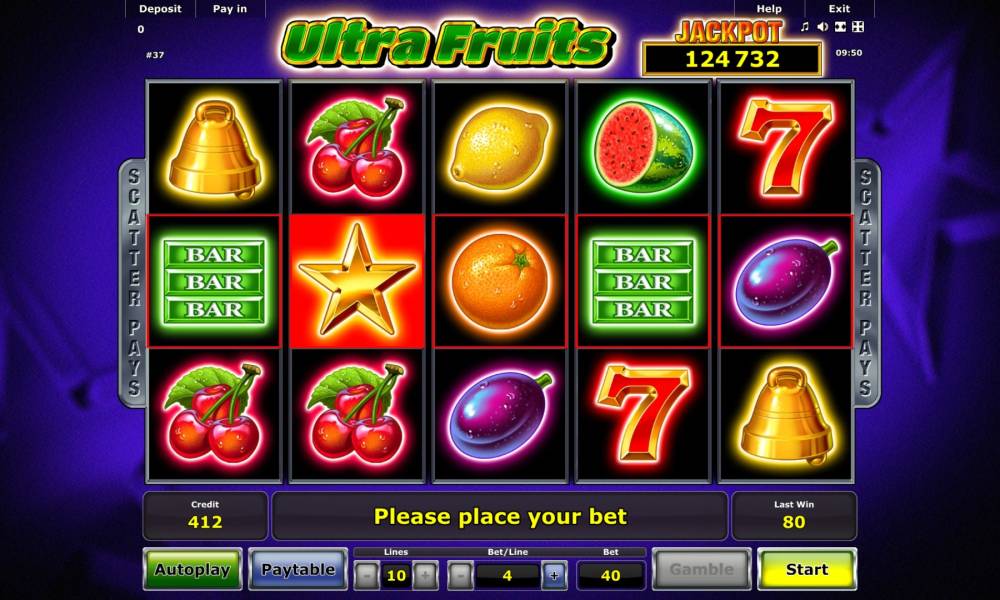The image size is (1000, 600).
Task: Click the Pay in option
Action: 230,9
